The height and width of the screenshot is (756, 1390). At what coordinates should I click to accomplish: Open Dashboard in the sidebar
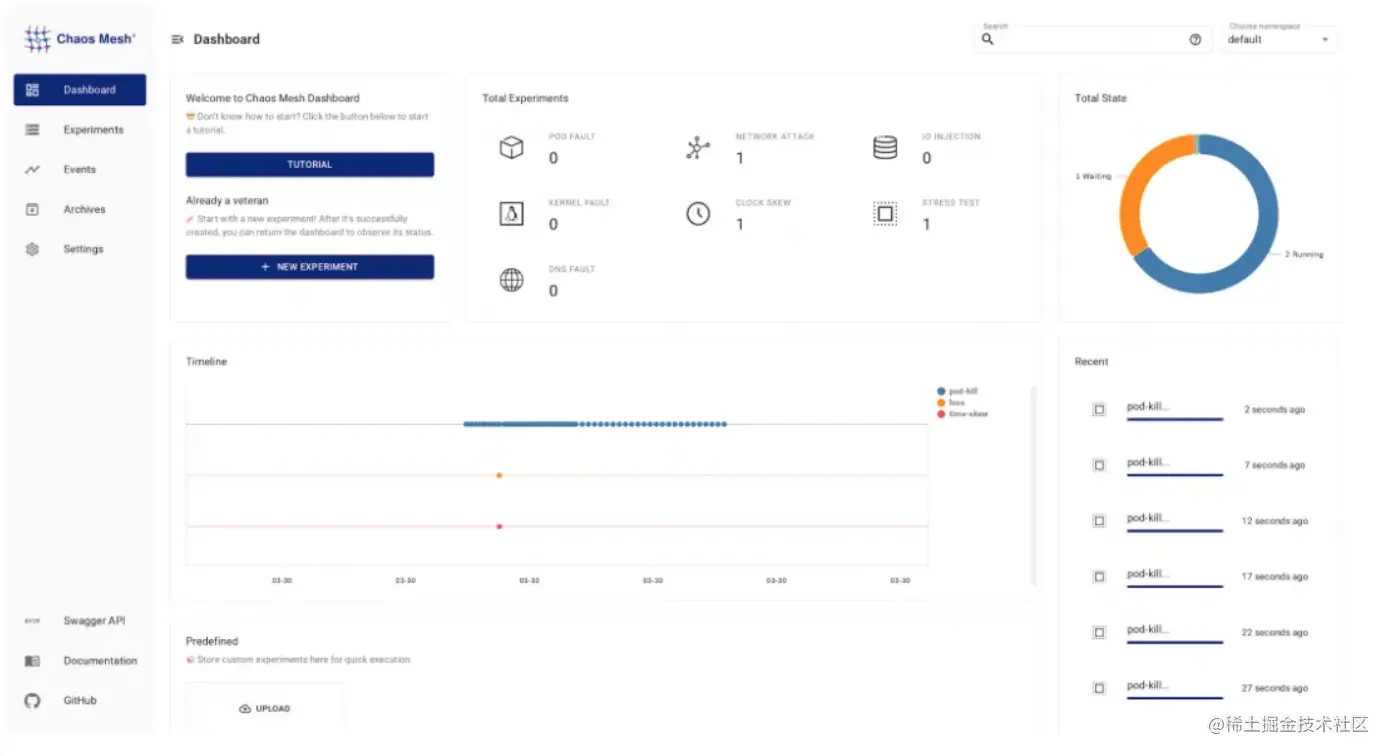pyautogui.click(x=80, y=90)
